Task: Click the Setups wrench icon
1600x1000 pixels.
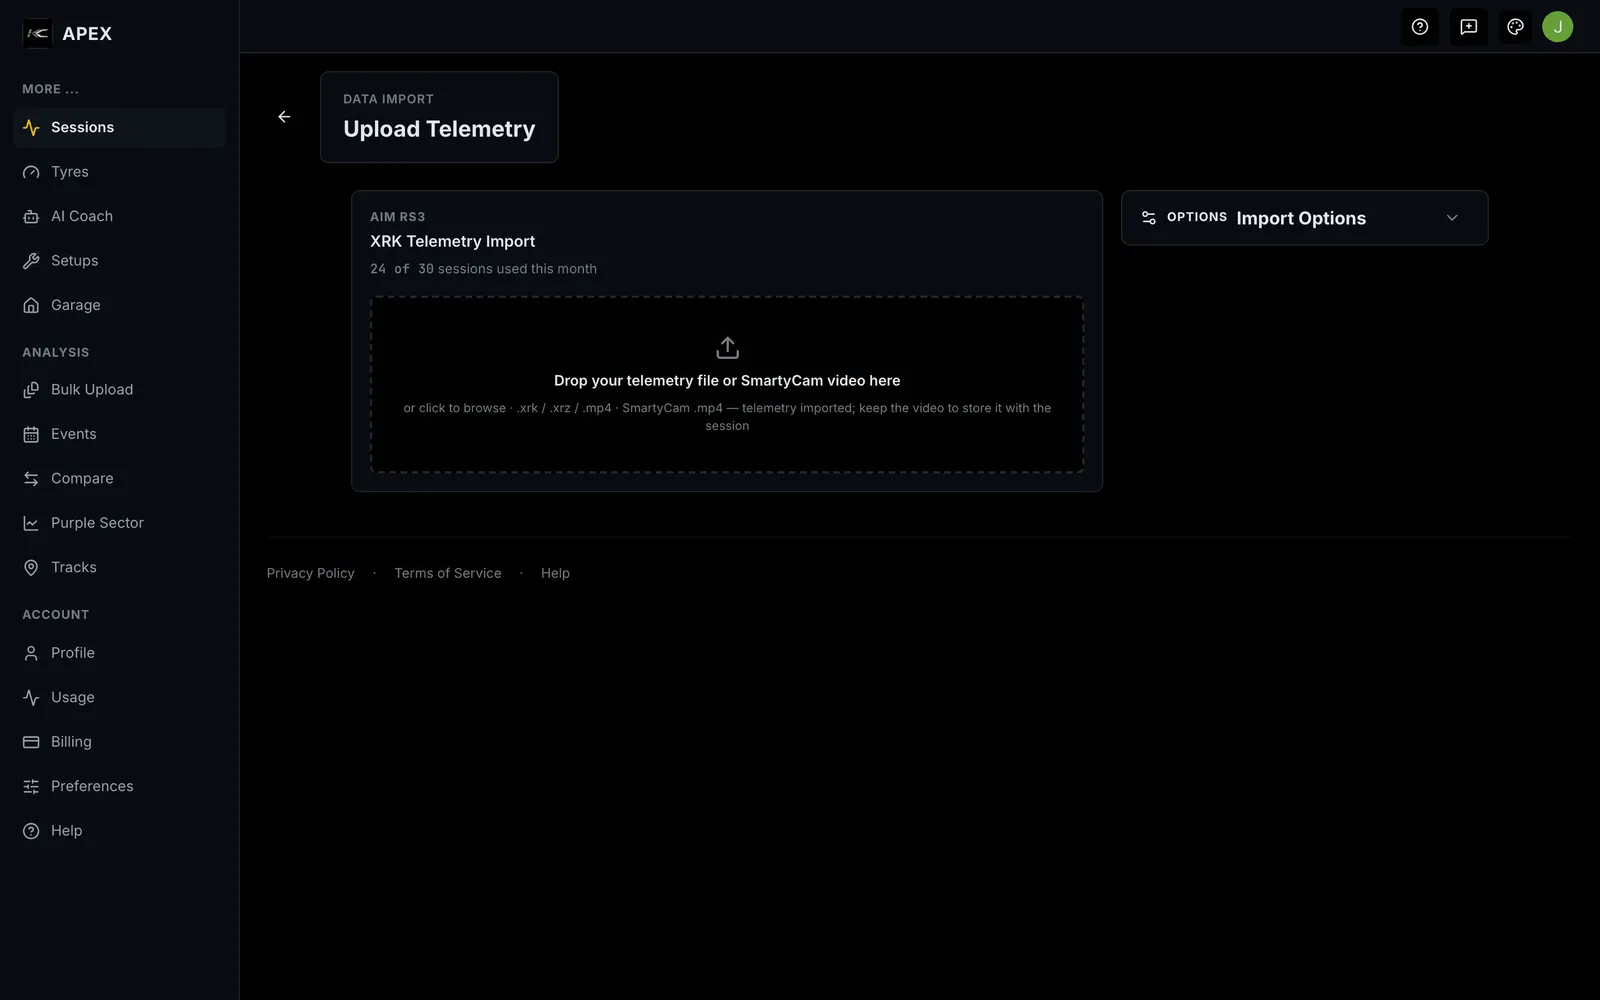Action: [x=31, y=261]
